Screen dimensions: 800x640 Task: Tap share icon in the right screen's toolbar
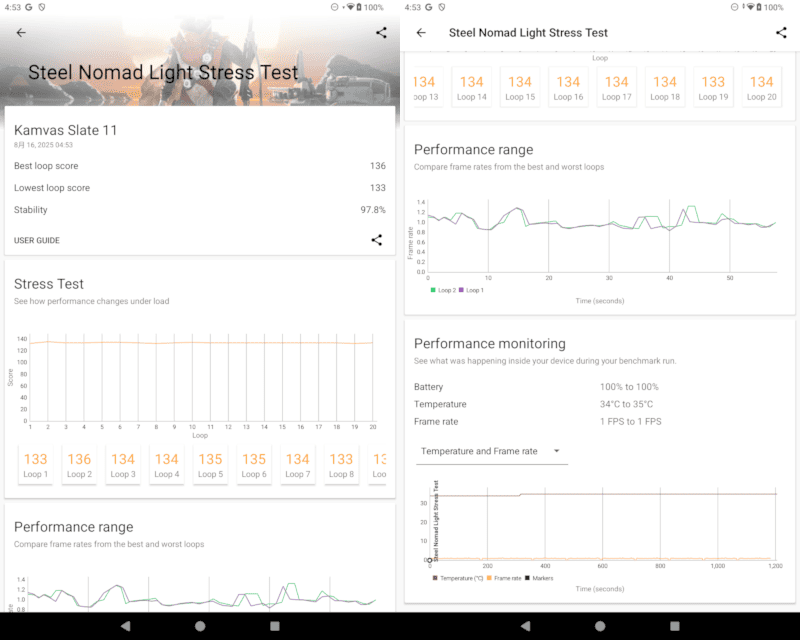click(x=781, y=33)
